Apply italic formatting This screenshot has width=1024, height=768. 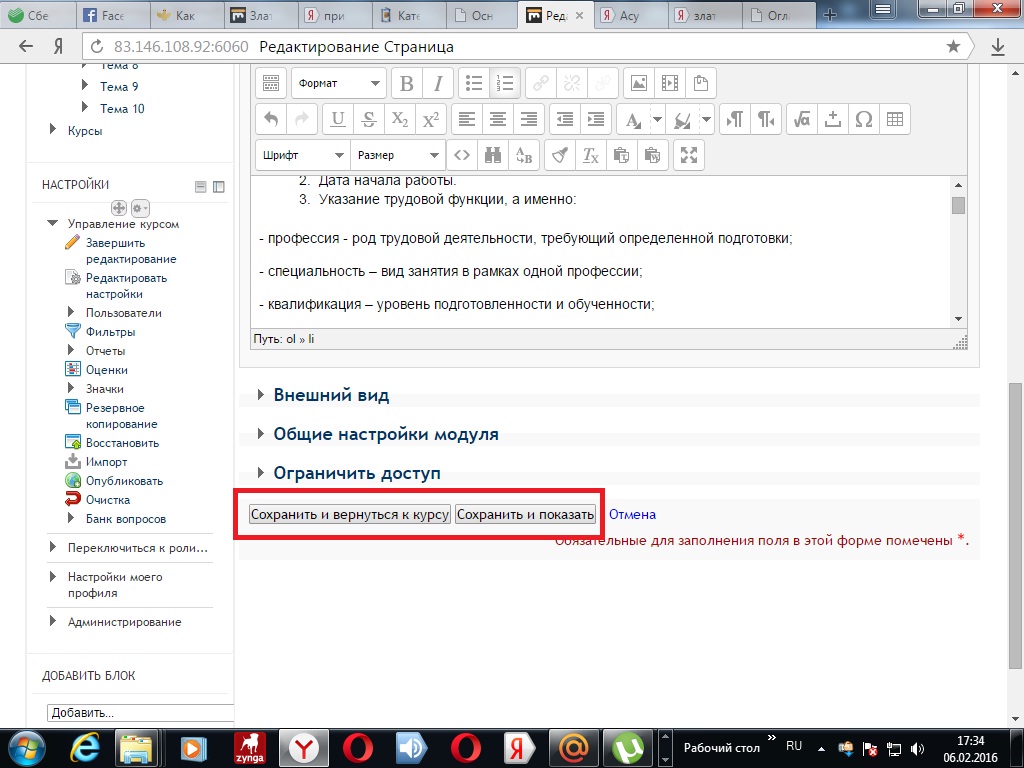438,83
